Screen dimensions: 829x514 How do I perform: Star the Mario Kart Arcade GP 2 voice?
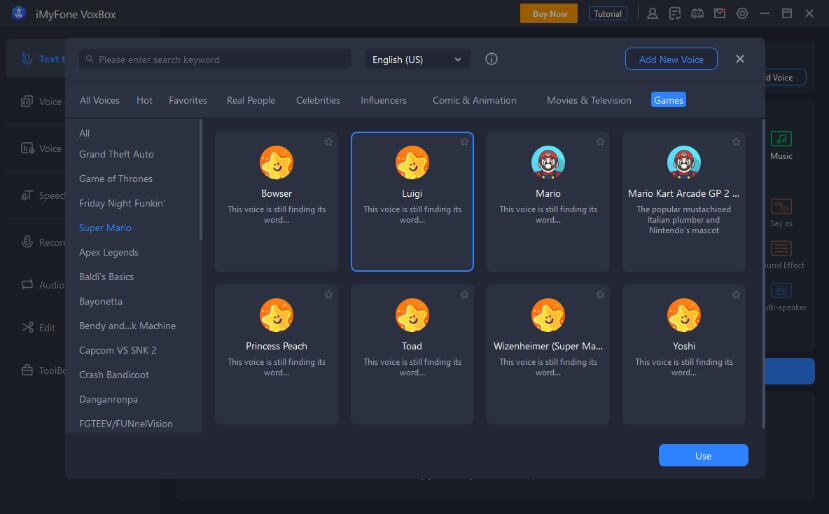tap(736, 142)
